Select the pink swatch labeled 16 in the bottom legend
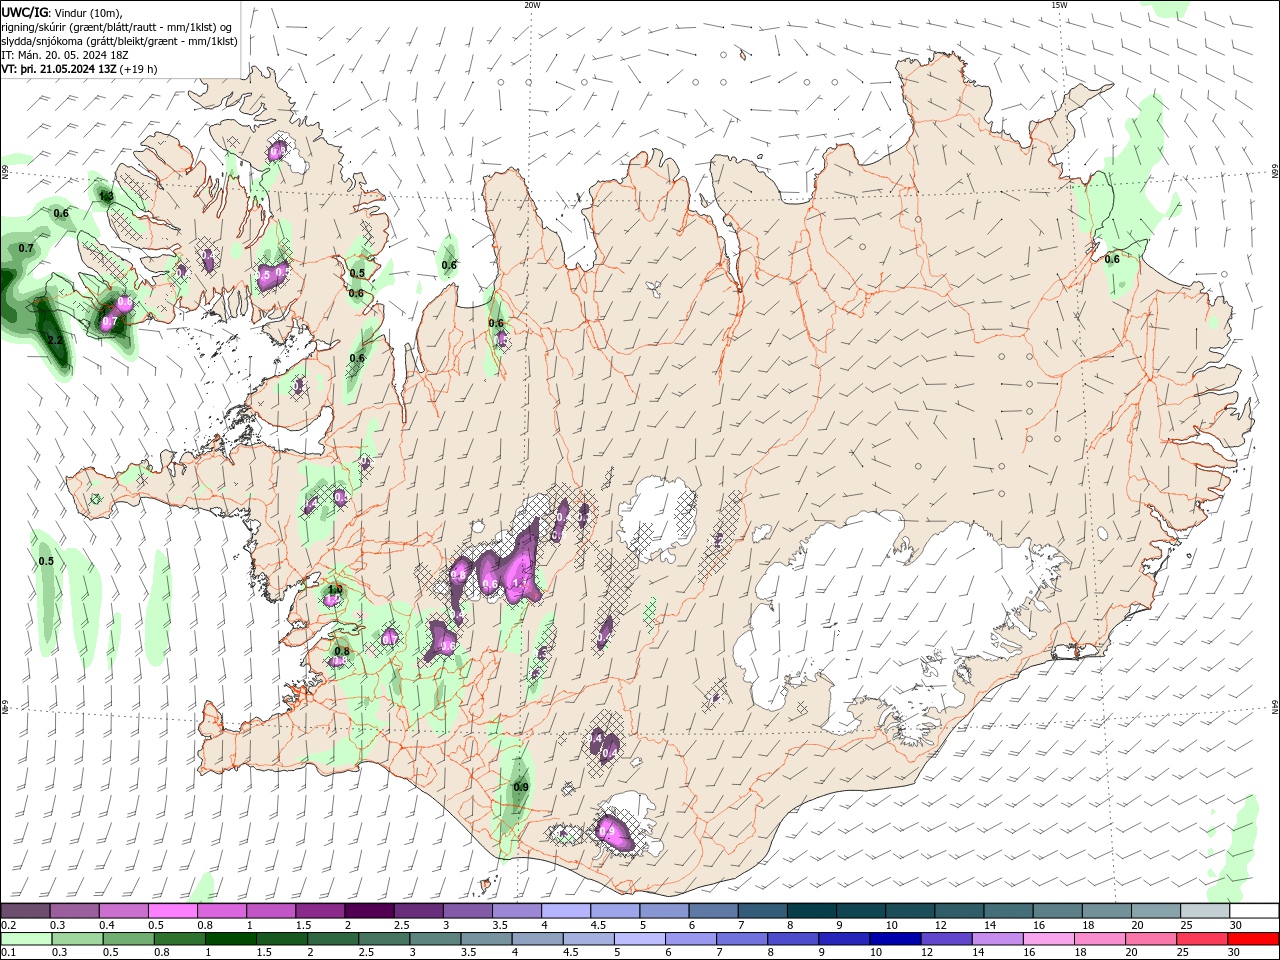 (x=1049, y=939)
